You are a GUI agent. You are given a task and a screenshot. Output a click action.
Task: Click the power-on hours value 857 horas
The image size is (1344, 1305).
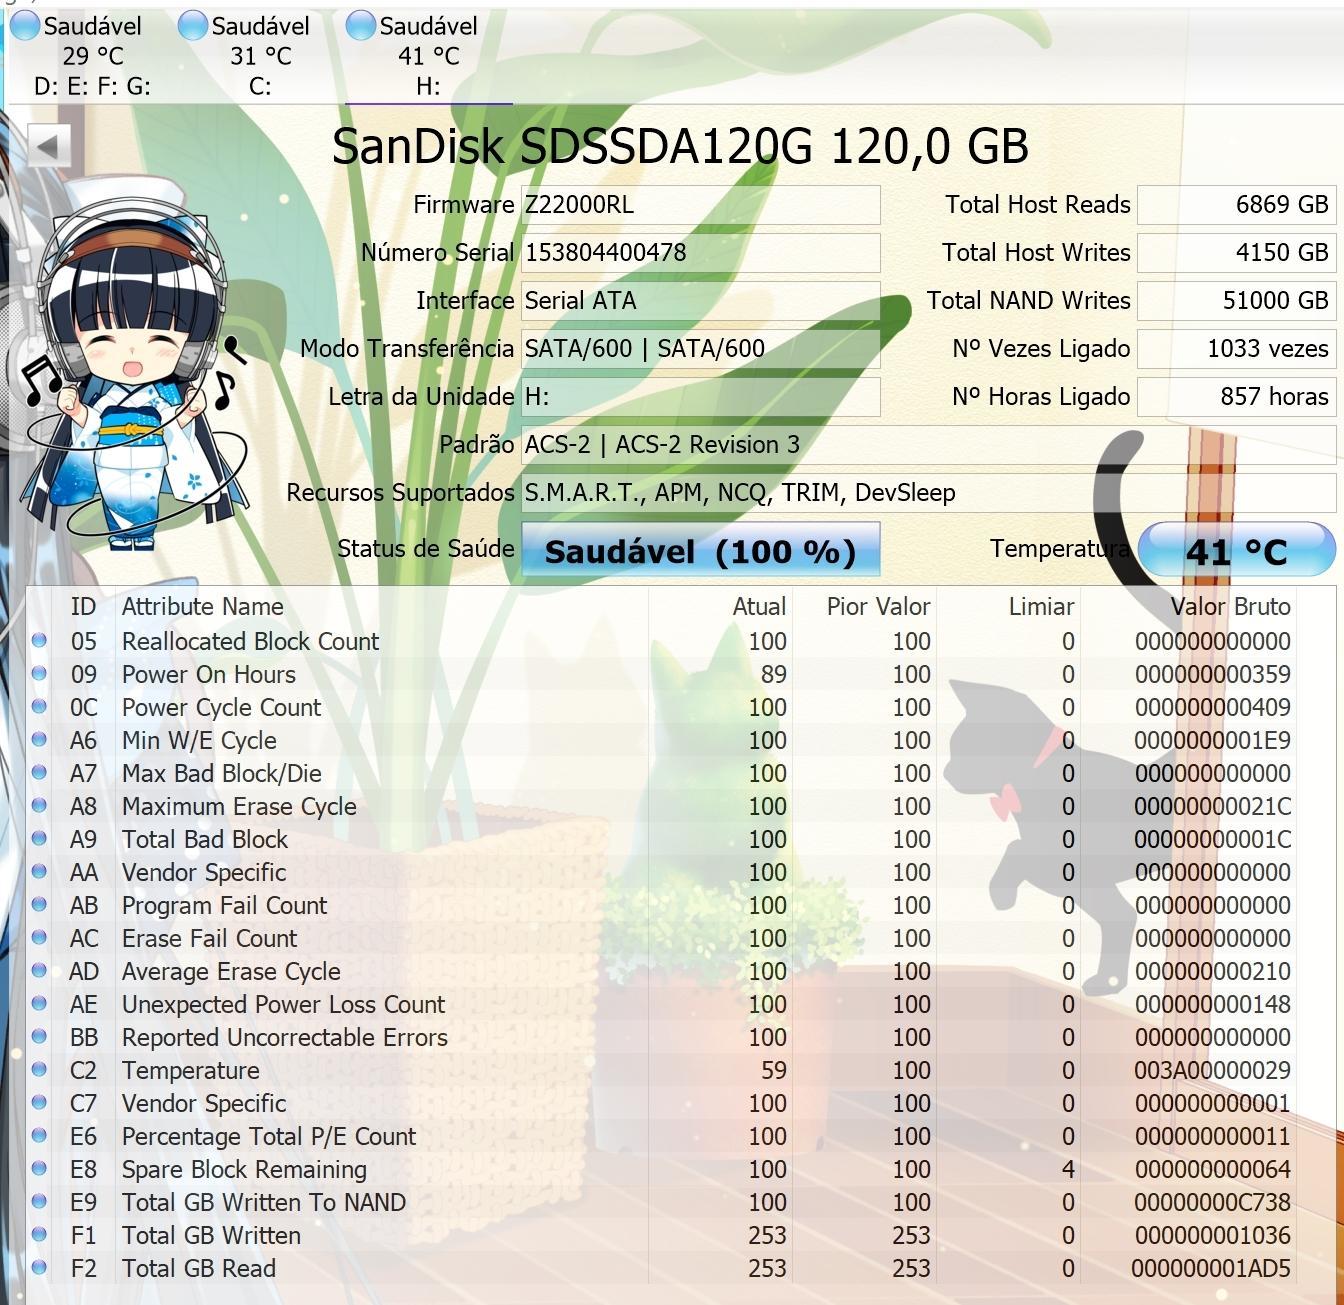pyautogui.click(x=1236, y=397)
